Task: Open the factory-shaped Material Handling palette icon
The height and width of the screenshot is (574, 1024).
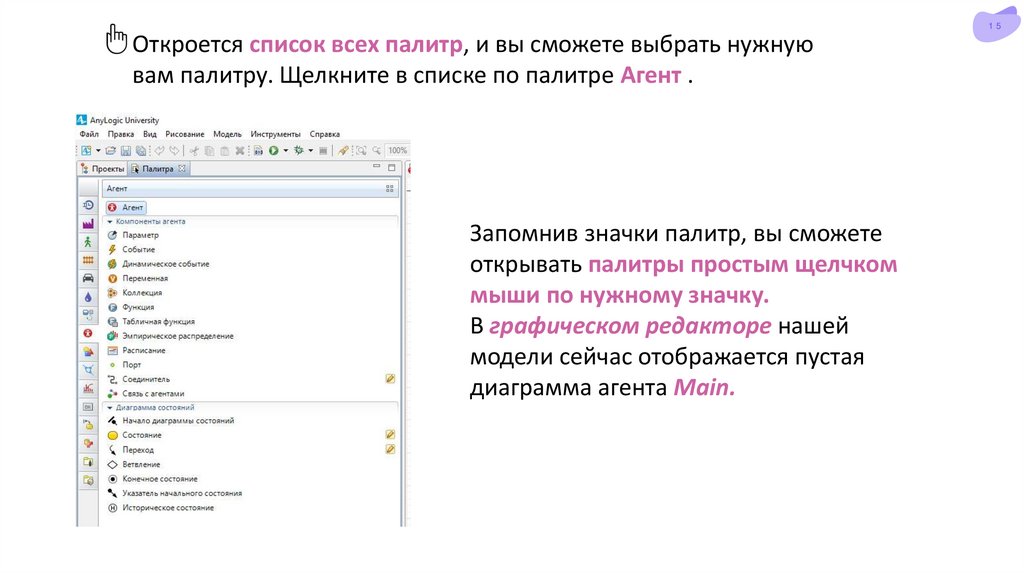Action: pos(88,223)
